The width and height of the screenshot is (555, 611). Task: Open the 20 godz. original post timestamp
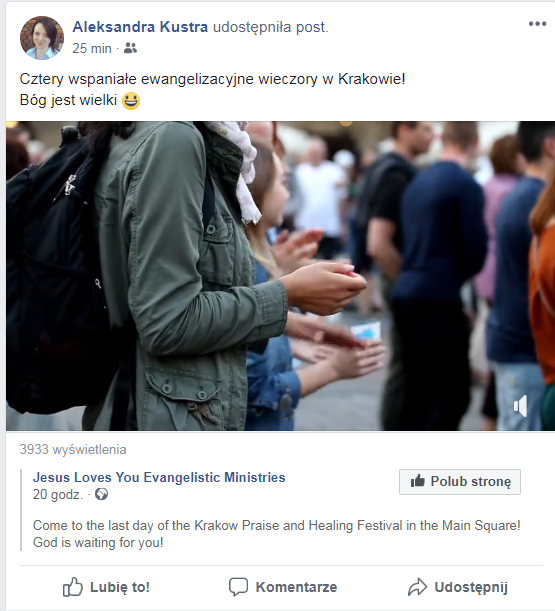point(58,494)
